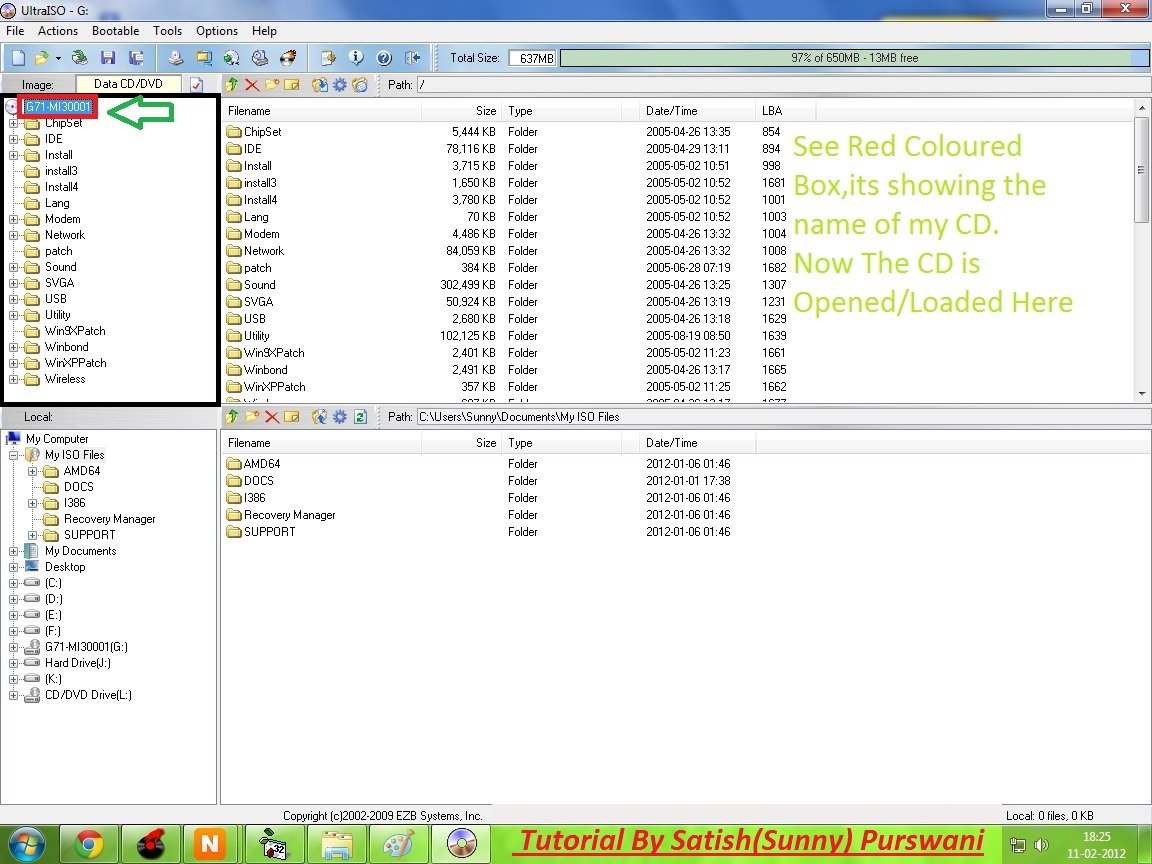Open the Tools menu
Viewport: 1152px width, 864px height.
click(168, 31)
